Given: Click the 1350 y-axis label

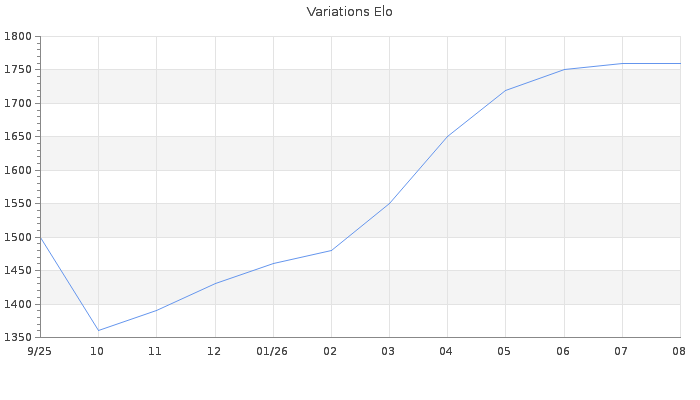Looking at the screenshot, I should click(18, 337).
